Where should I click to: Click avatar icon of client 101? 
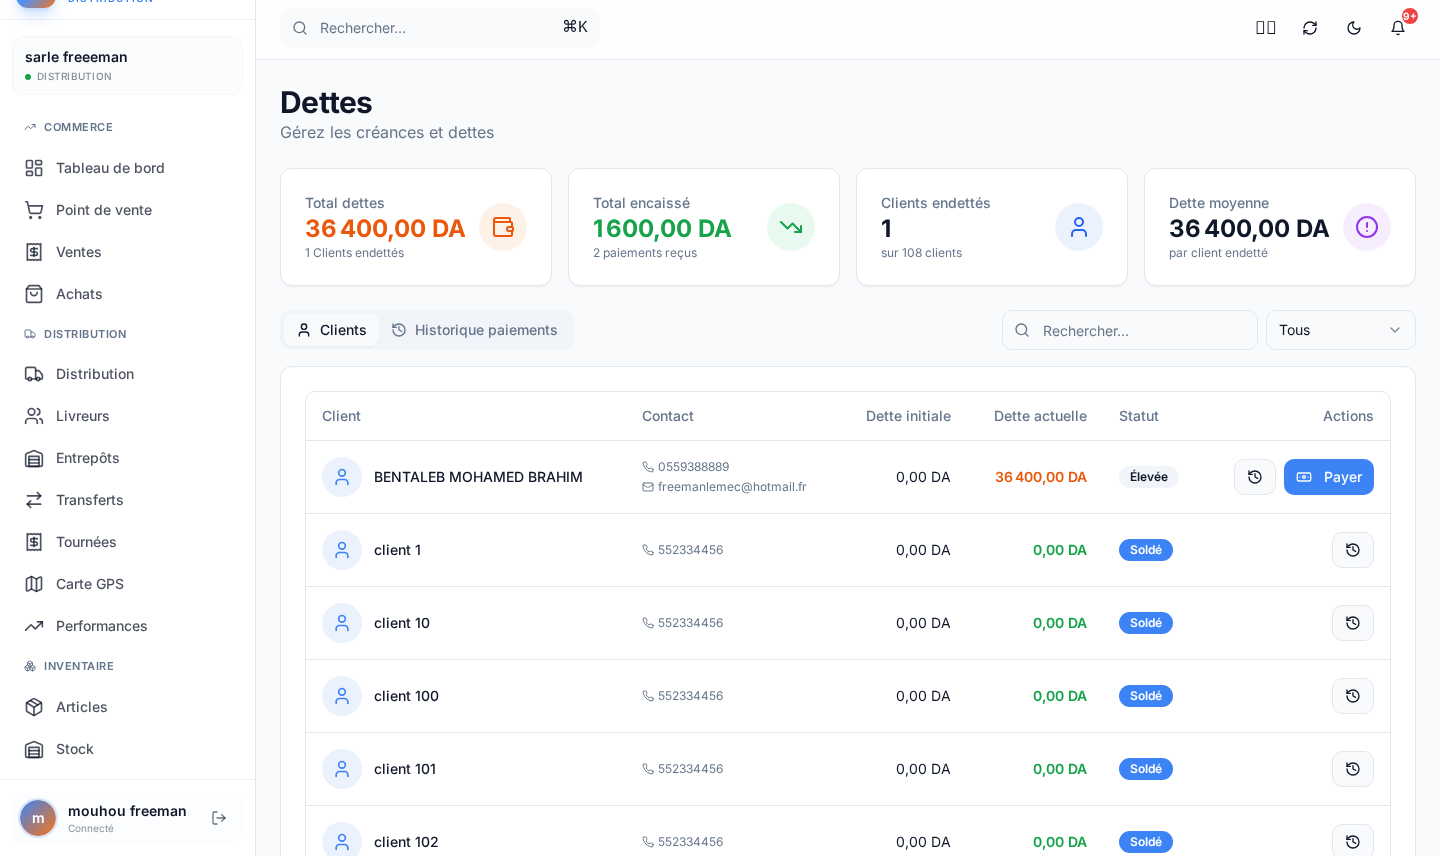pos(342,769)
